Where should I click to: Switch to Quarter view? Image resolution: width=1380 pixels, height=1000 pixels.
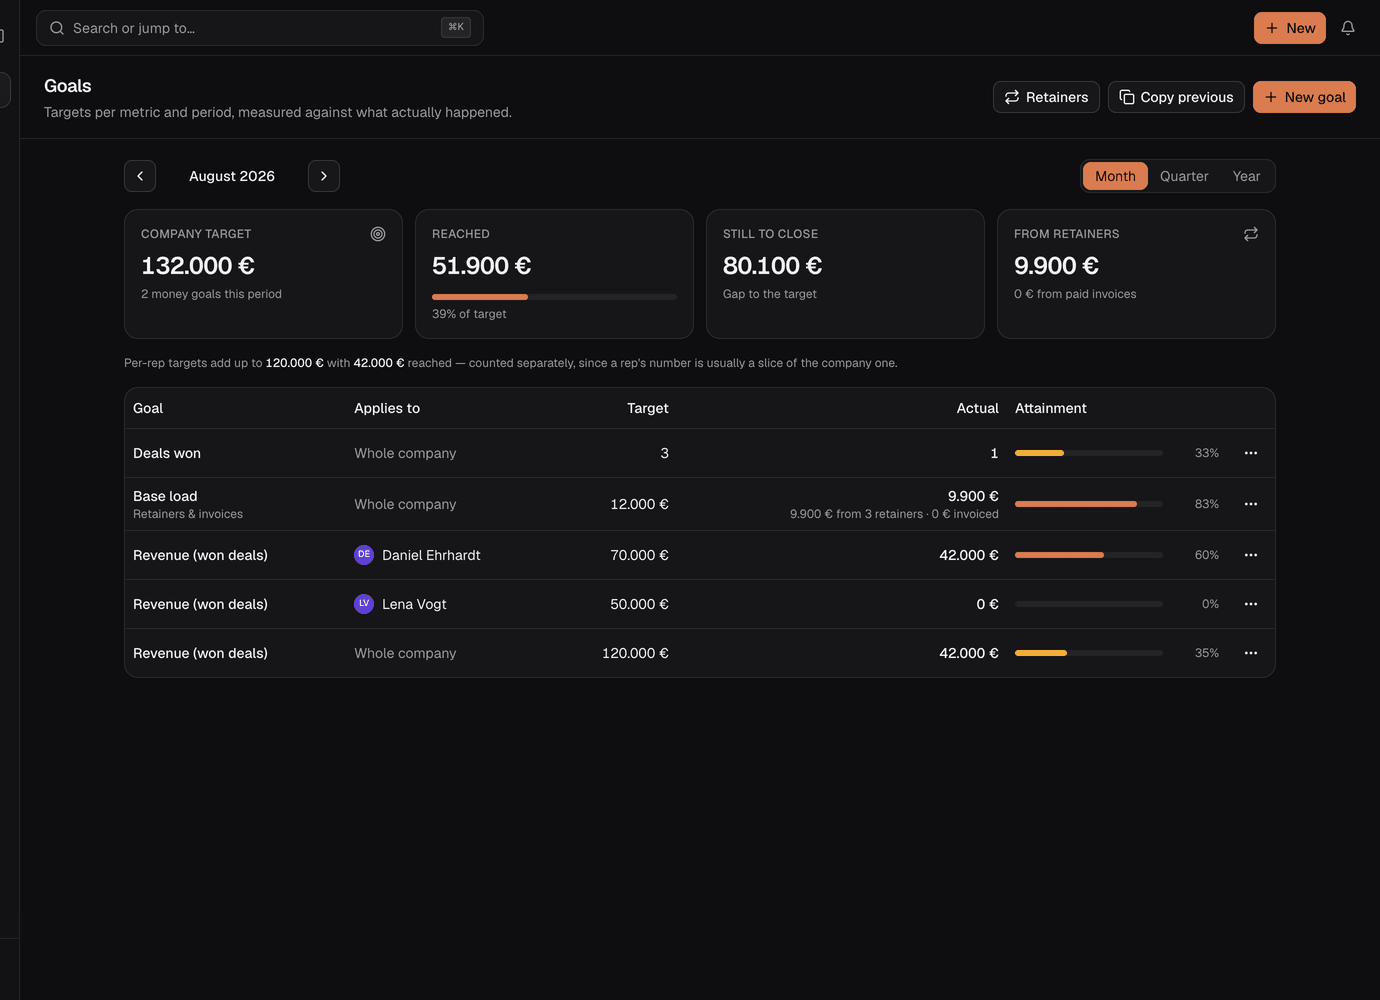point(1184,176)
